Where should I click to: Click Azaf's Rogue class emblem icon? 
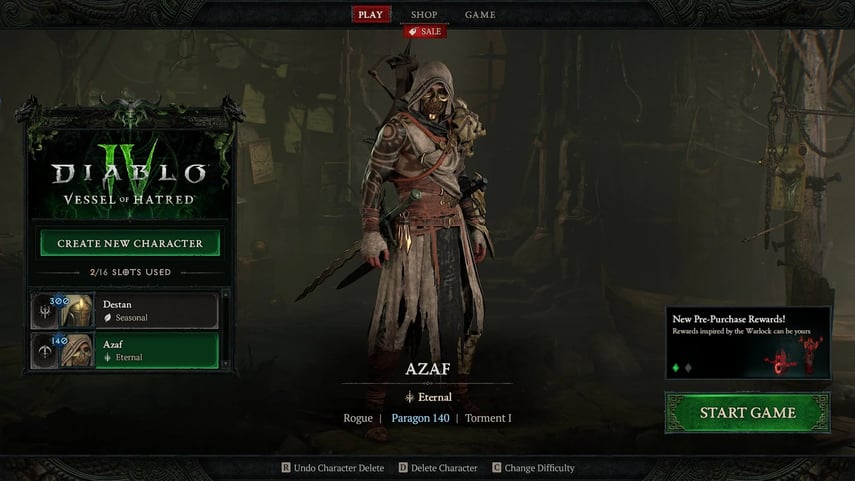point(45,351)
